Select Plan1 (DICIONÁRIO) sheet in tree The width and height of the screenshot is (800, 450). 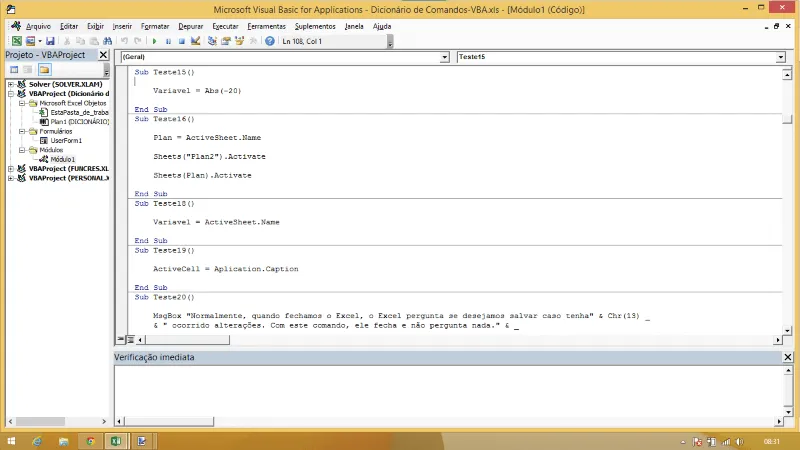click(80, 122)
